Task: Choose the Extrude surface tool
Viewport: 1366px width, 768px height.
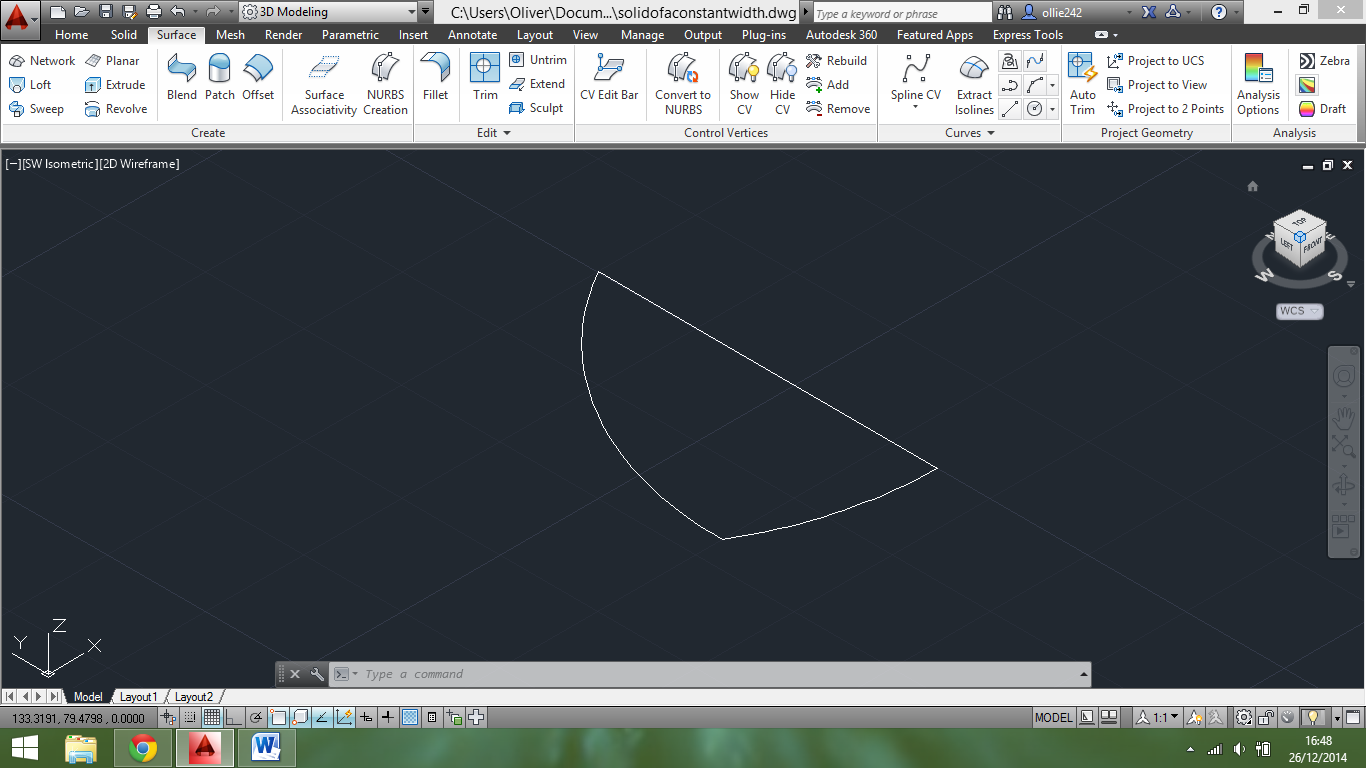Action: click(x=115, y=85)
